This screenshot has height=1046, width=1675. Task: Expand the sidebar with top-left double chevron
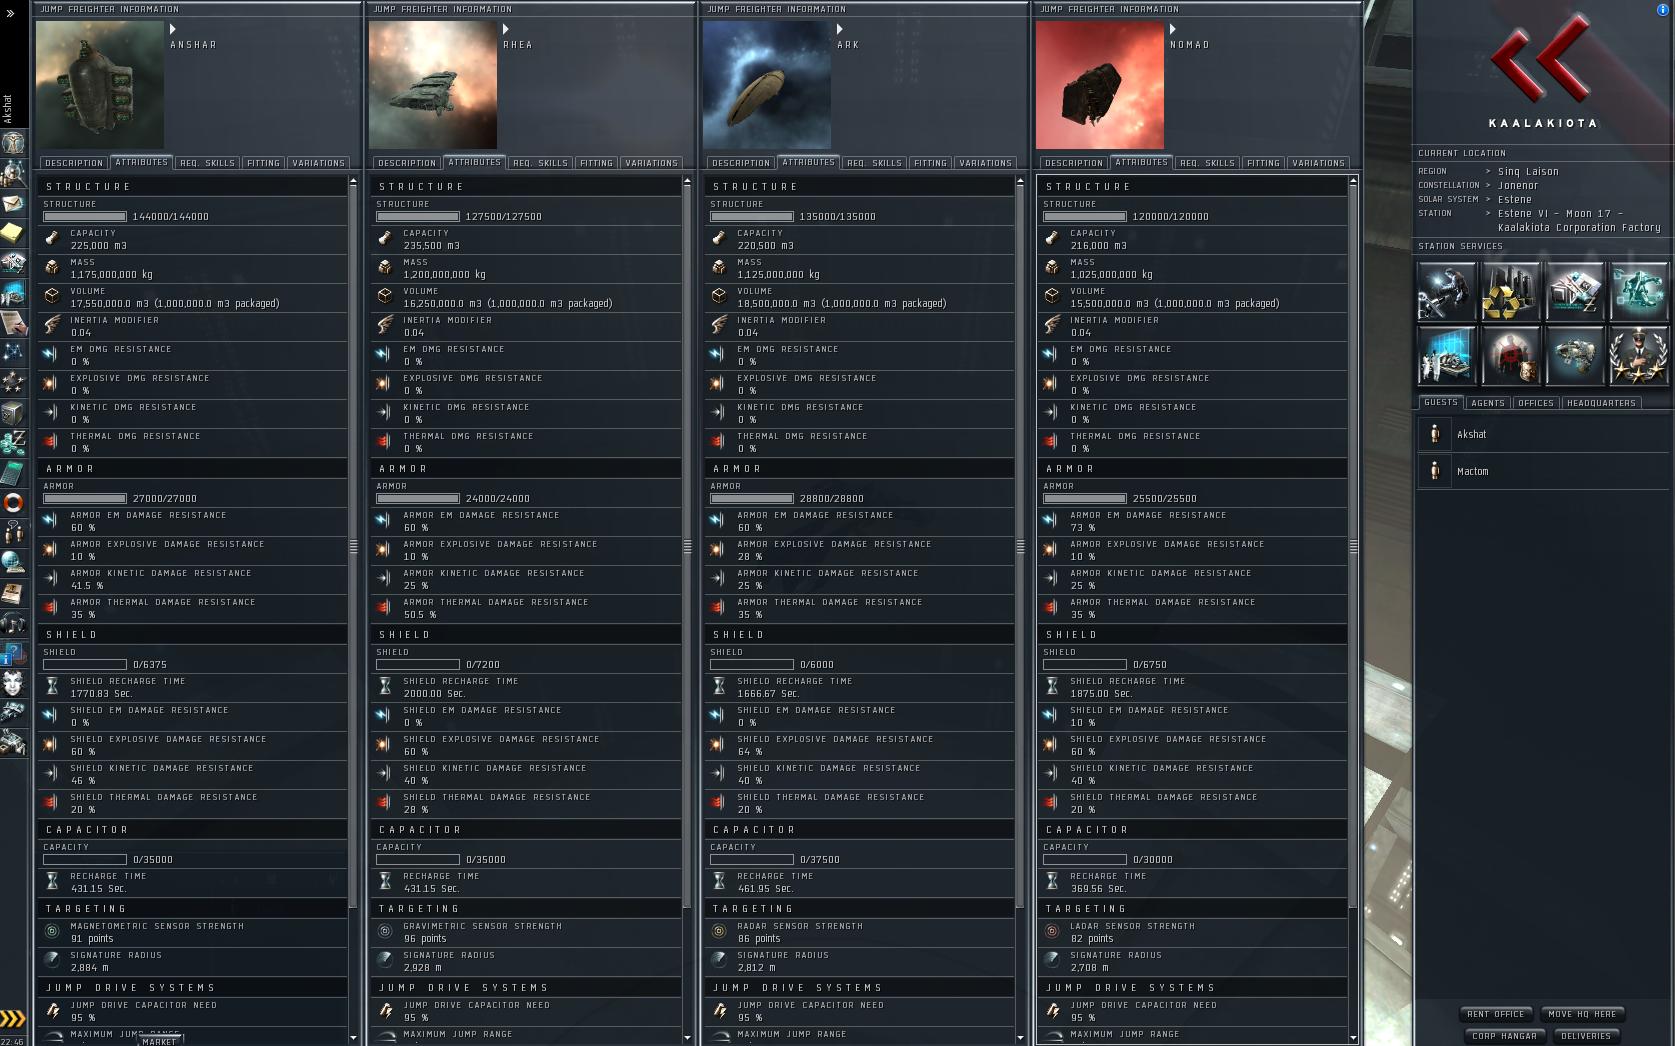click(11, 14)
